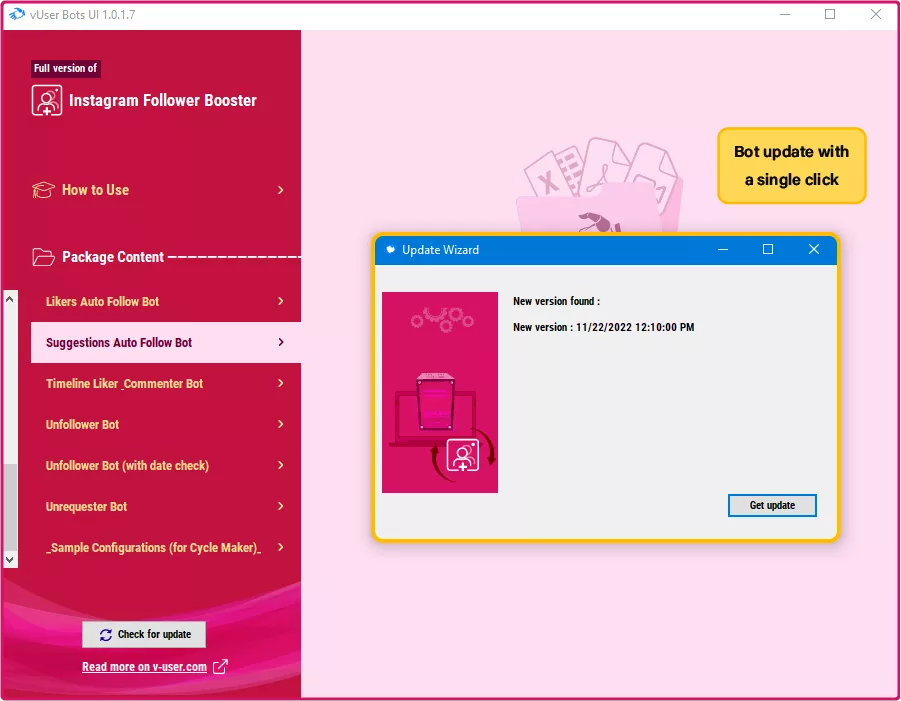Click the Package Content folder icon

pyautogui.click(x=43, y=257)
